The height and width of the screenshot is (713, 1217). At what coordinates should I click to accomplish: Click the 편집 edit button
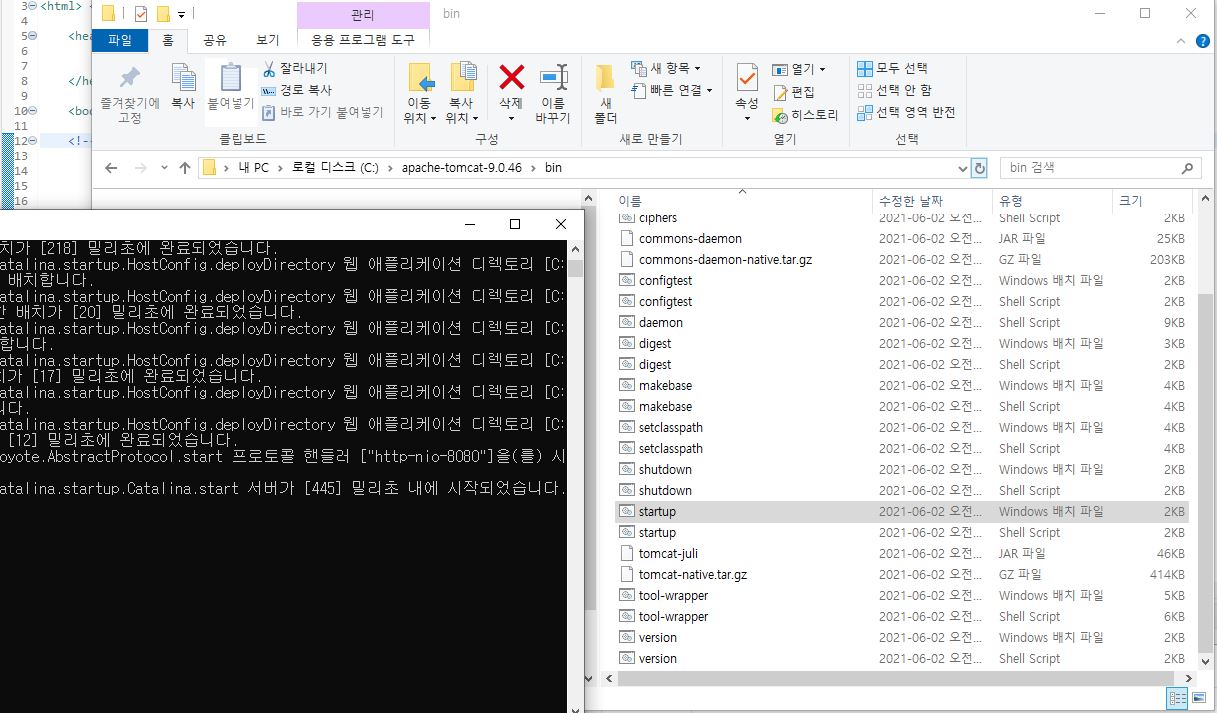click(x=794, y=91)
